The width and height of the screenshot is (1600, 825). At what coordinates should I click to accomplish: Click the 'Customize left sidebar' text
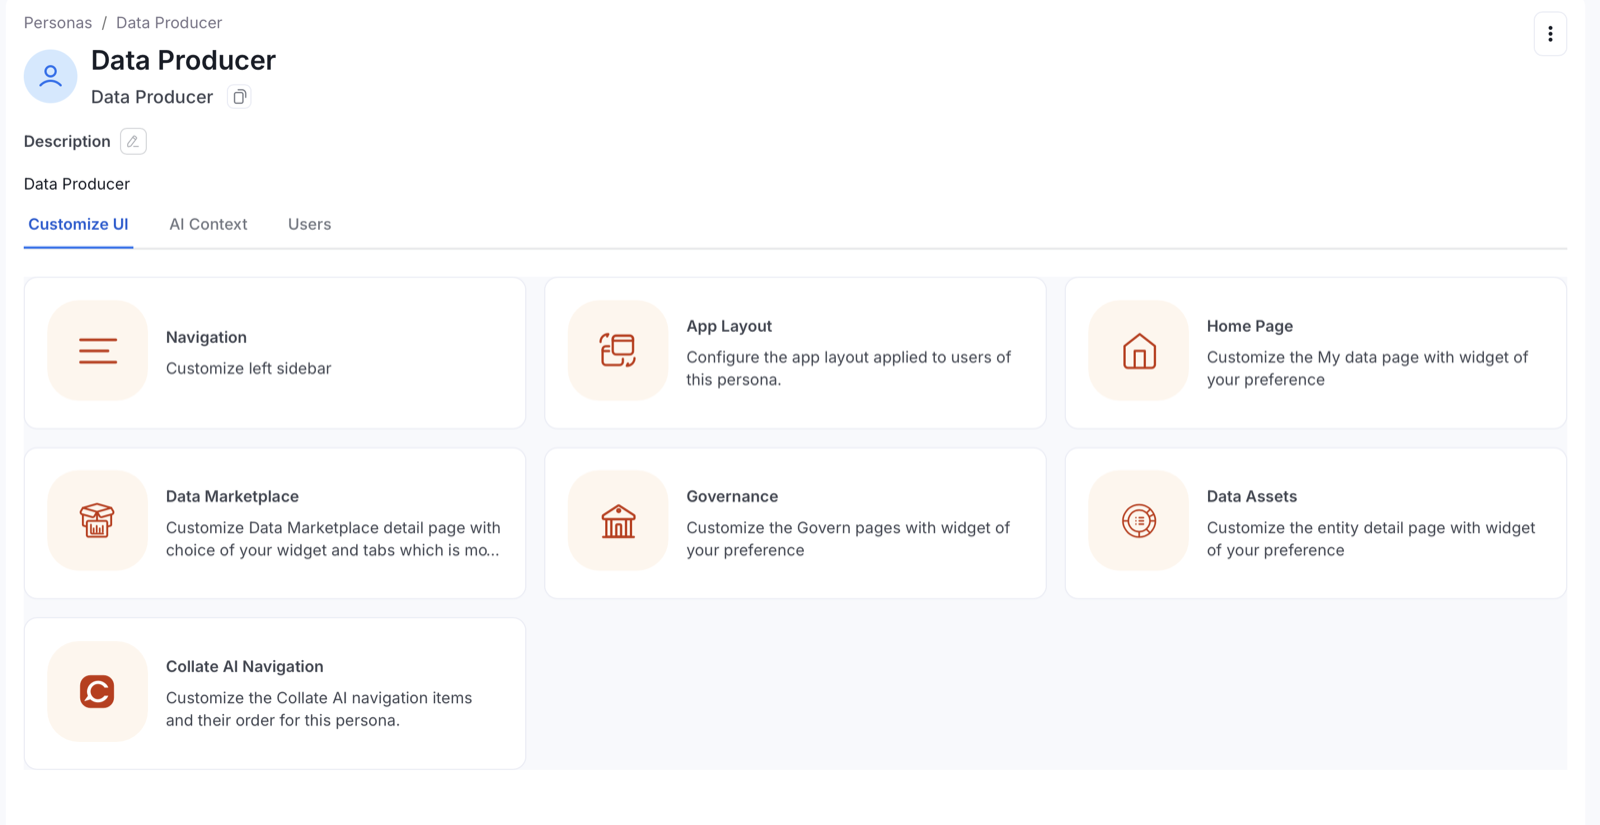248,368
